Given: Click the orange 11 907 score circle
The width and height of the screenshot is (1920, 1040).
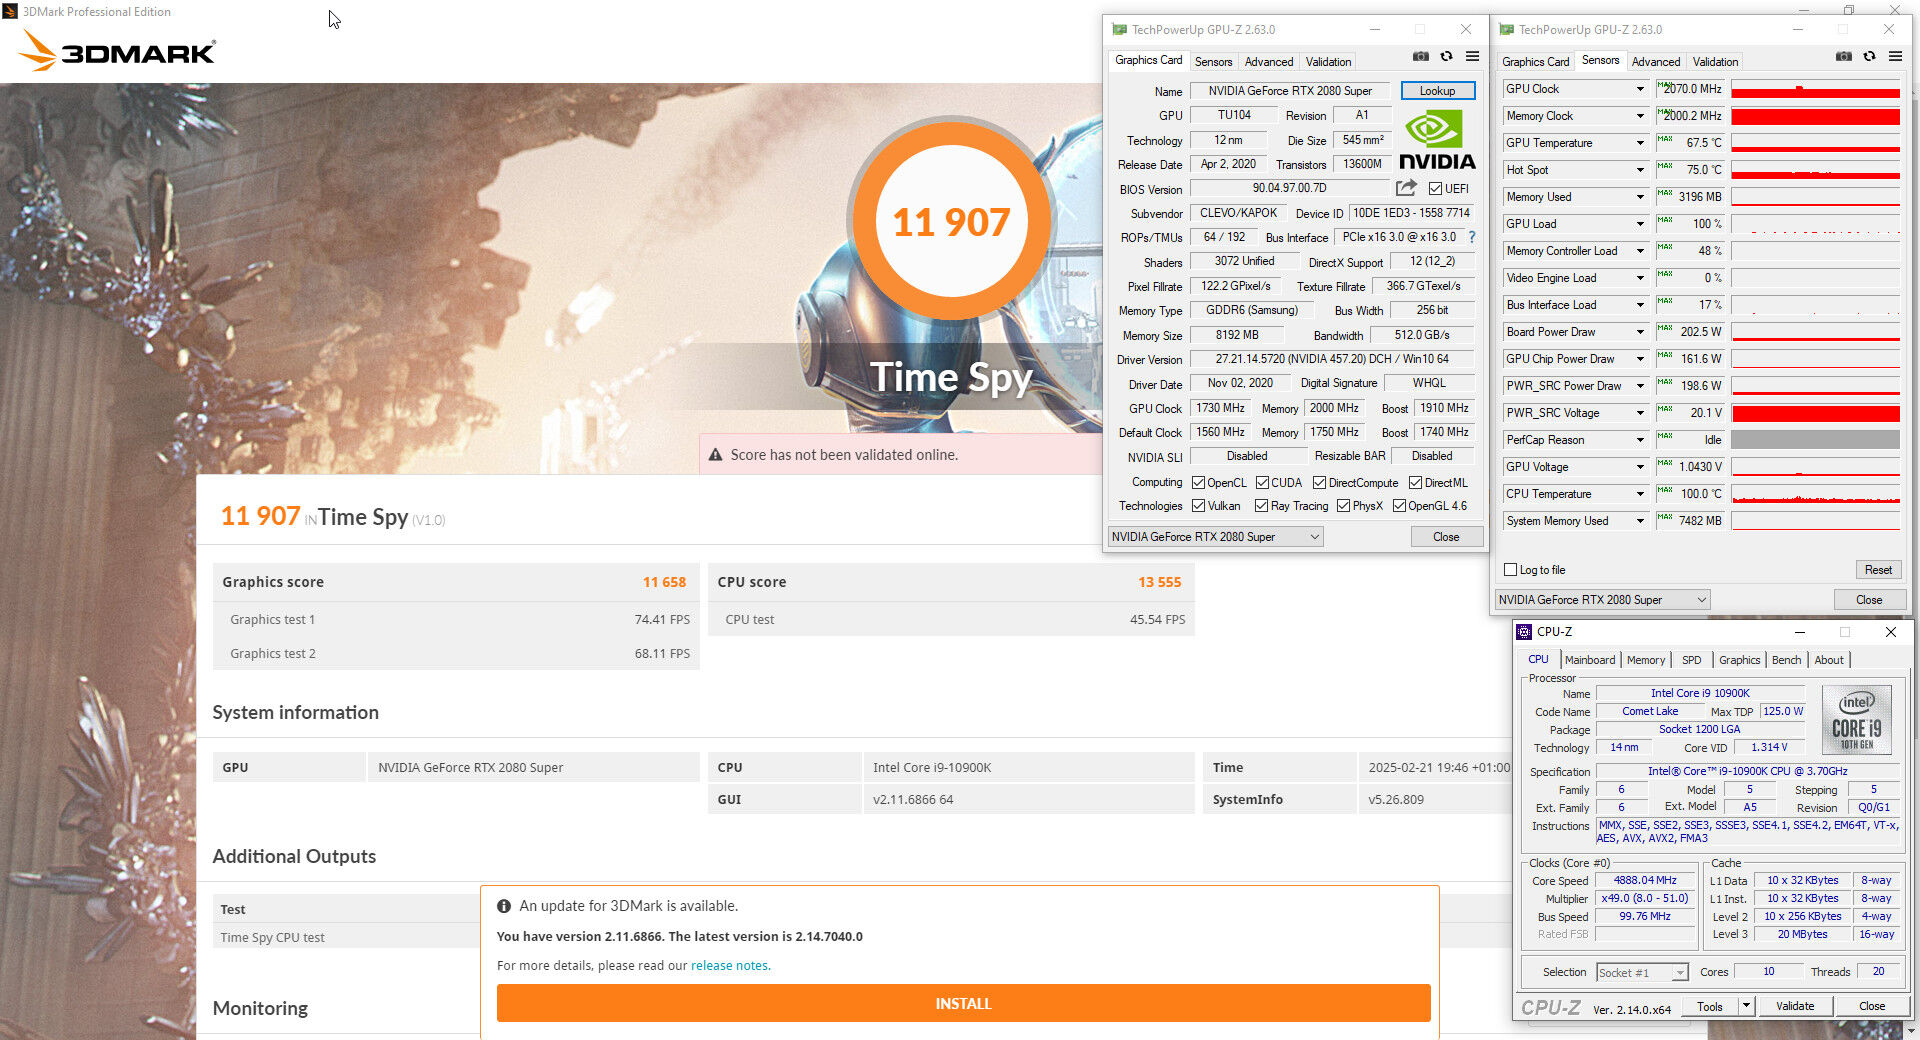Looking at the screenshot, I should tap(951, 220).
